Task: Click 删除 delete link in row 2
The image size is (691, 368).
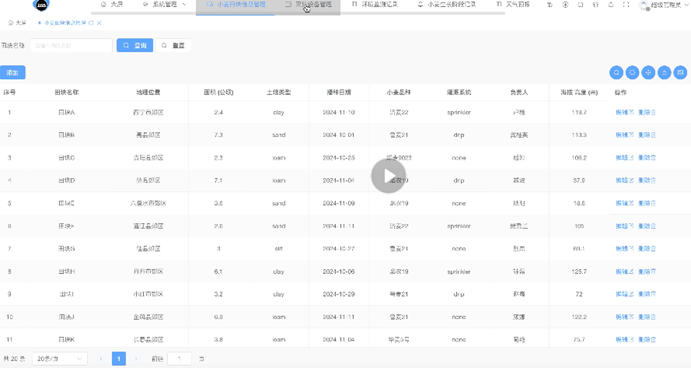Action: [647, 135]
